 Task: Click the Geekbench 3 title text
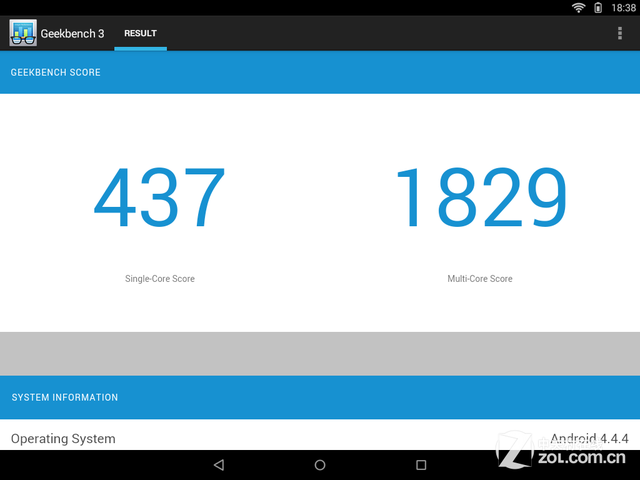coord(72,33)
